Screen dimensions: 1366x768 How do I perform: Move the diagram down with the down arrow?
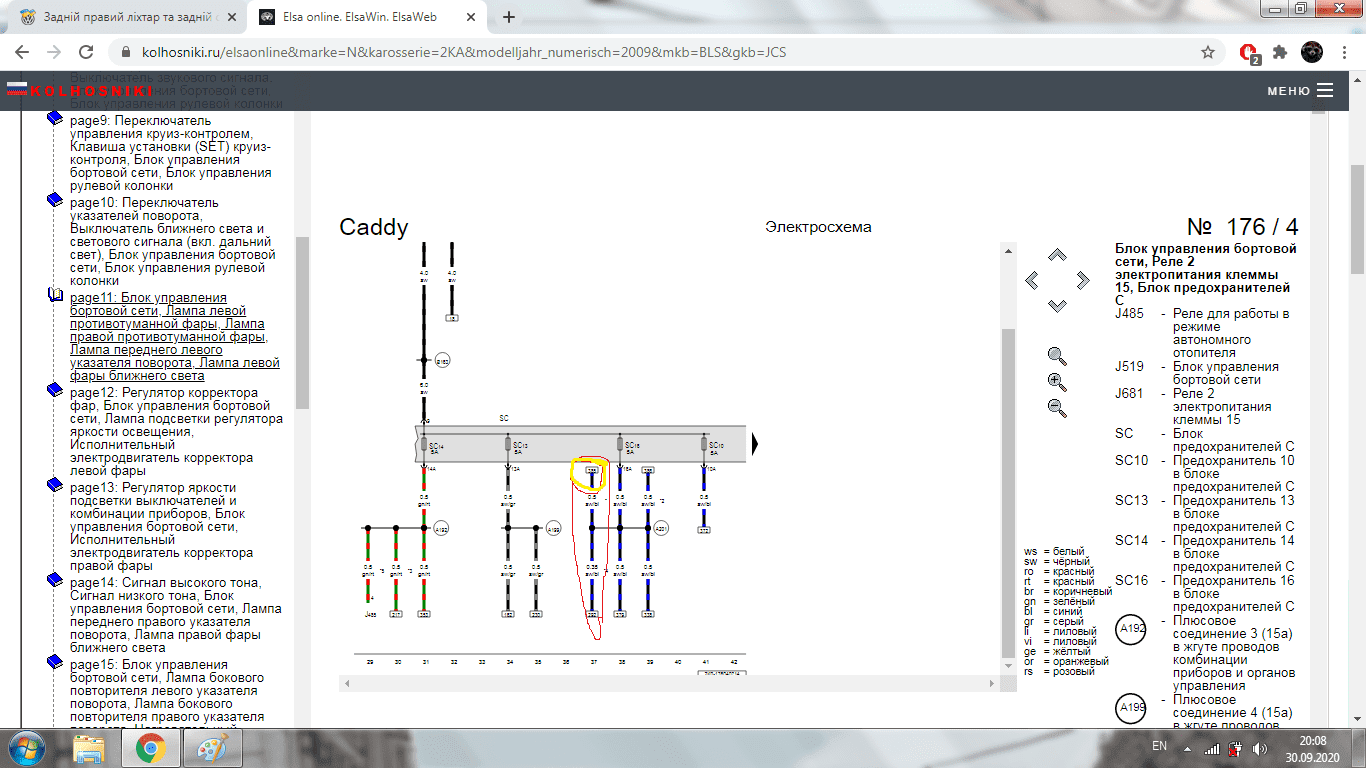pyautogui.click(x=1057, y=305)
